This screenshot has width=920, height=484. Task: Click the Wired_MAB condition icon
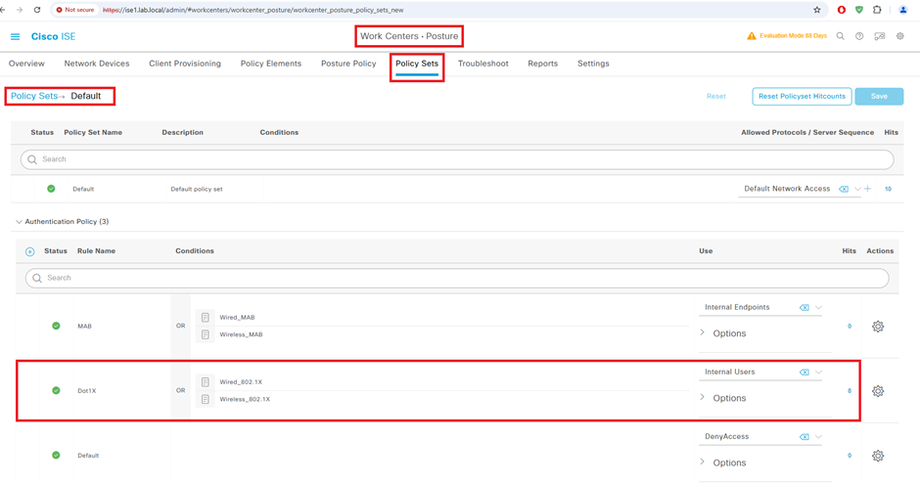click(x=205, y=317)
